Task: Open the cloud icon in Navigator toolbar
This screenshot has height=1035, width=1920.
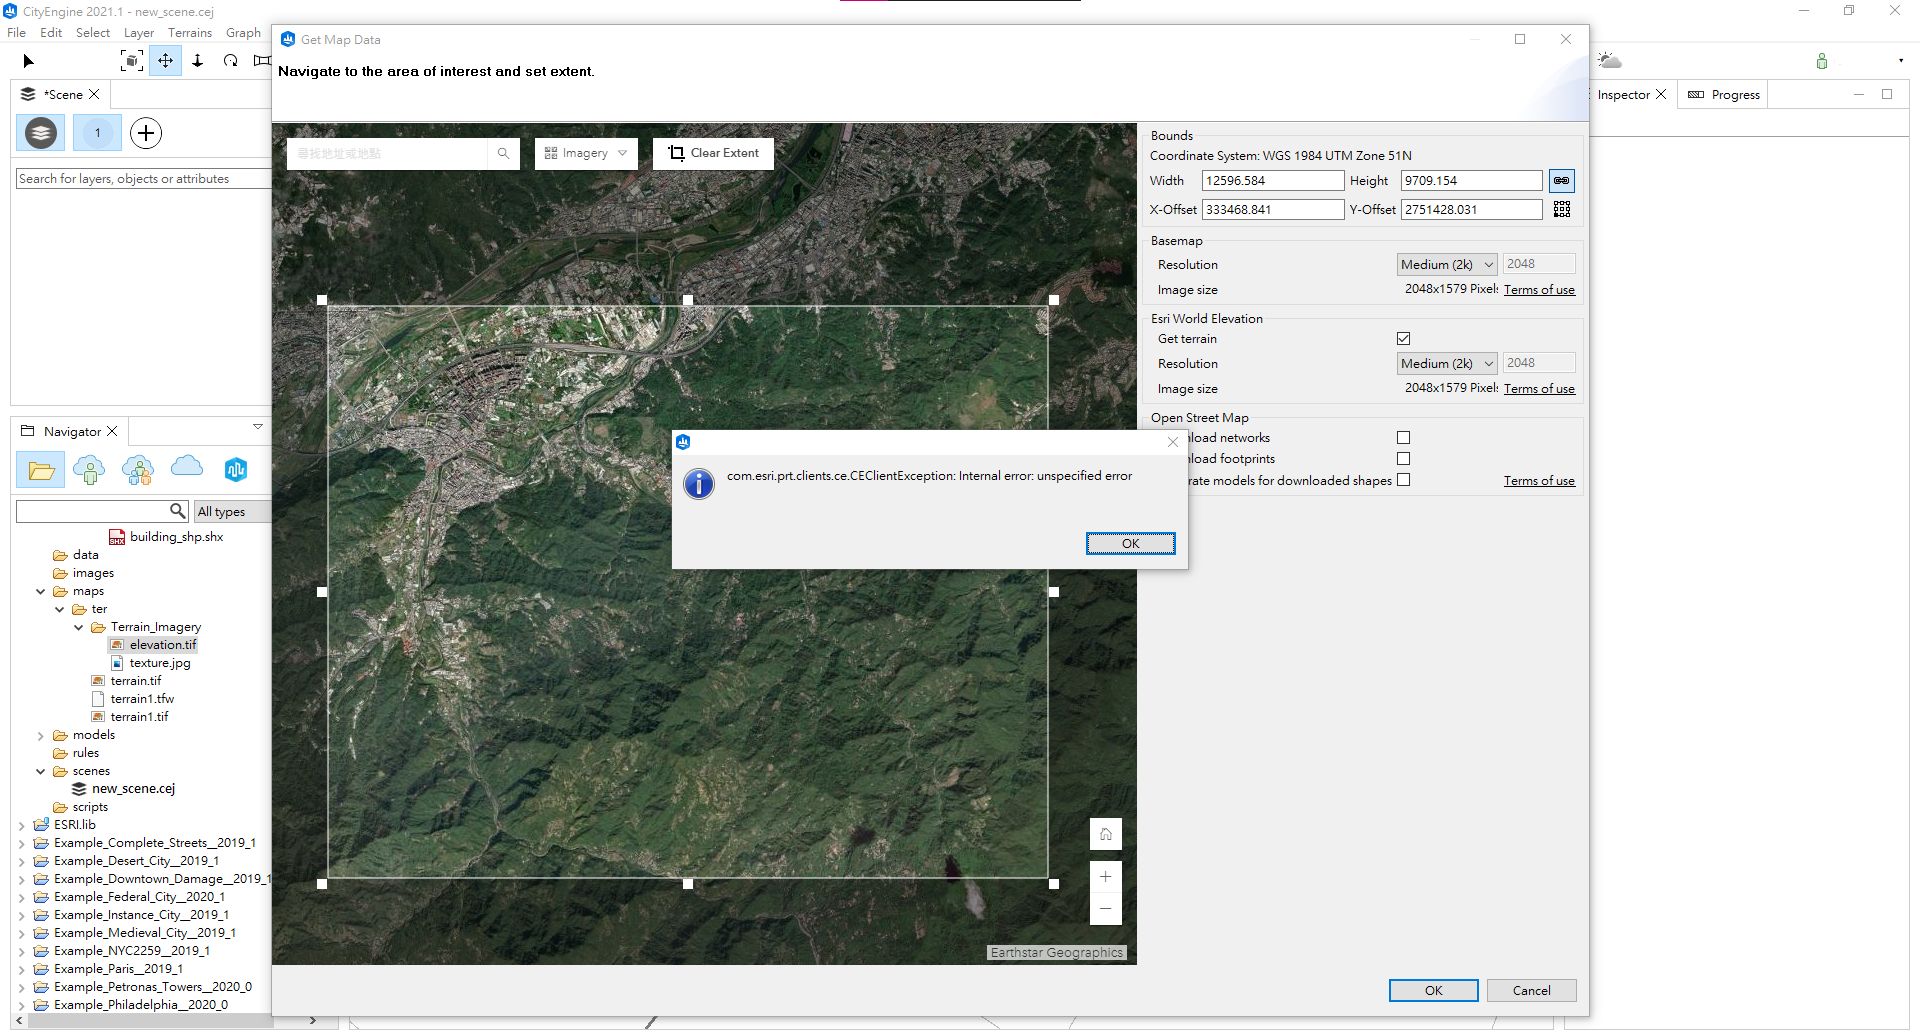Action: pos(187,468)
